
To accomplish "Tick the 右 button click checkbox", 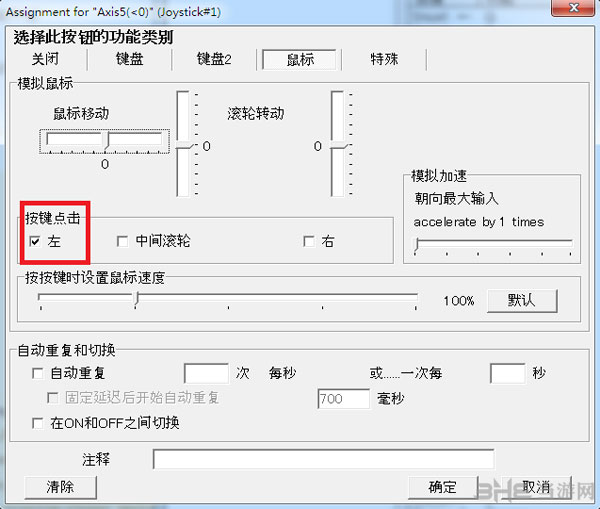I will [x=309, y=241].
